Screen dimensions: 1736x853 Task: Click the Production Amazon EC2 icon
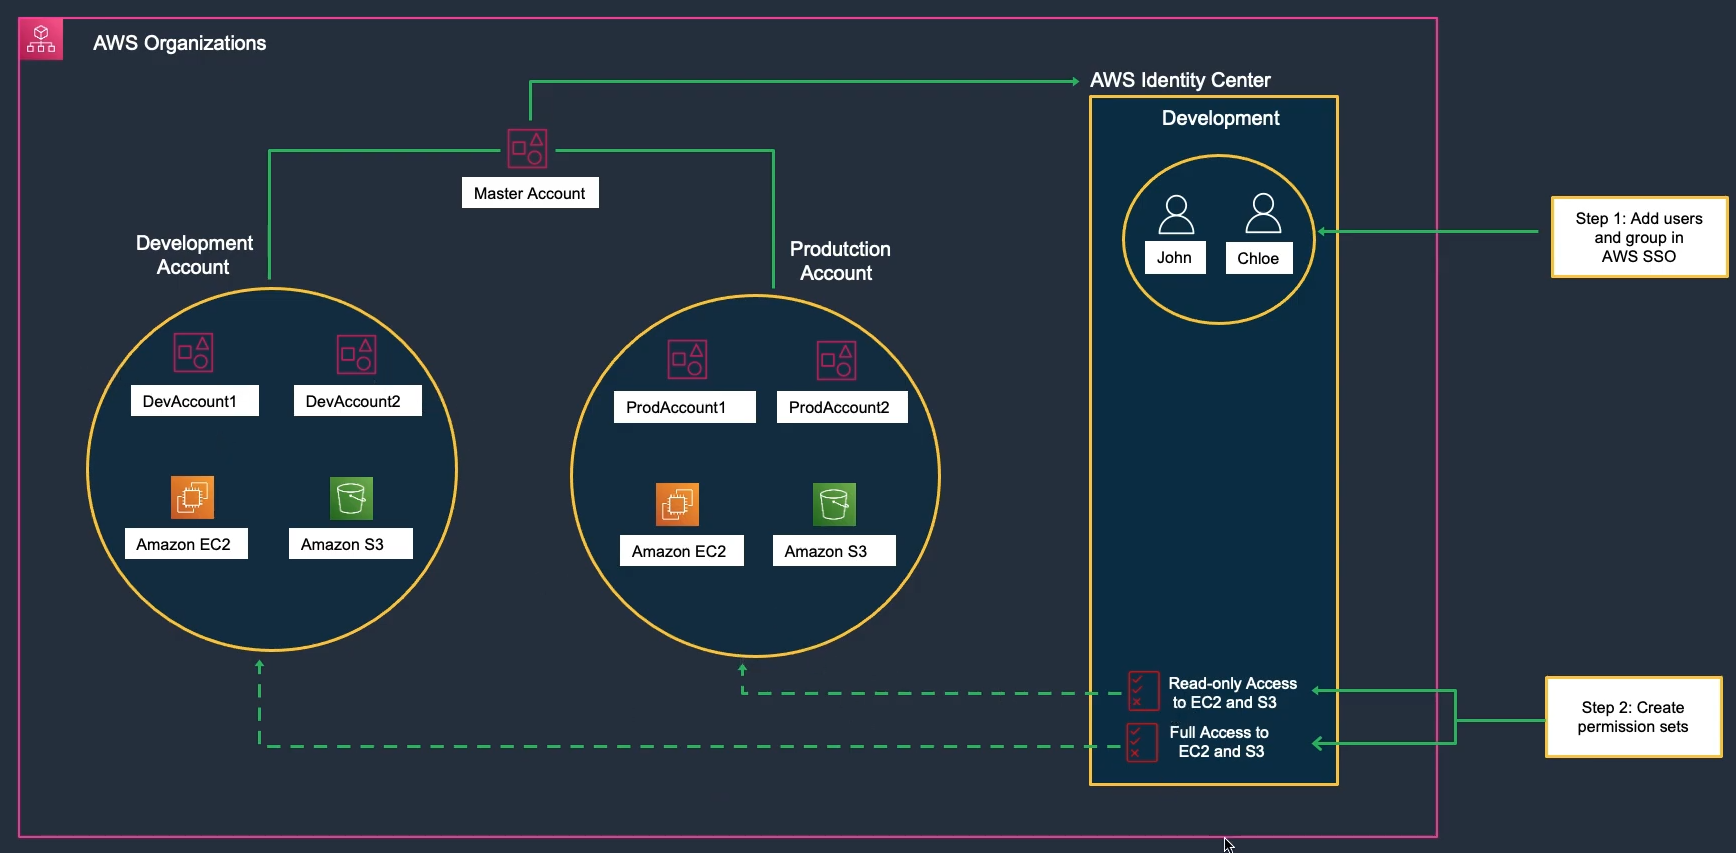[x=677, y=504]
